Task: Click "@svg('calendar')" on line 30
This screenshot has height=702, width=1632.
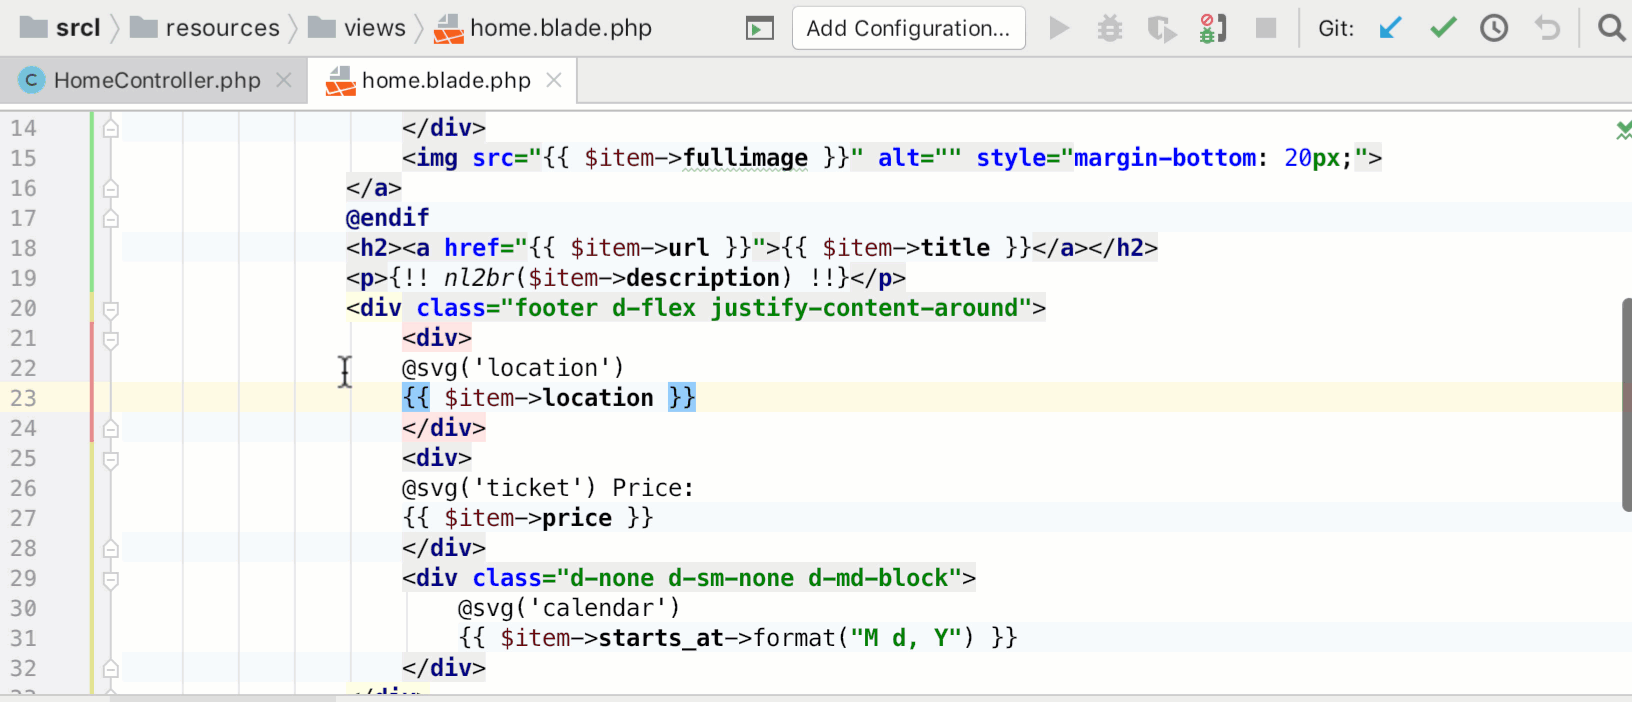Action: pos(569,608)
